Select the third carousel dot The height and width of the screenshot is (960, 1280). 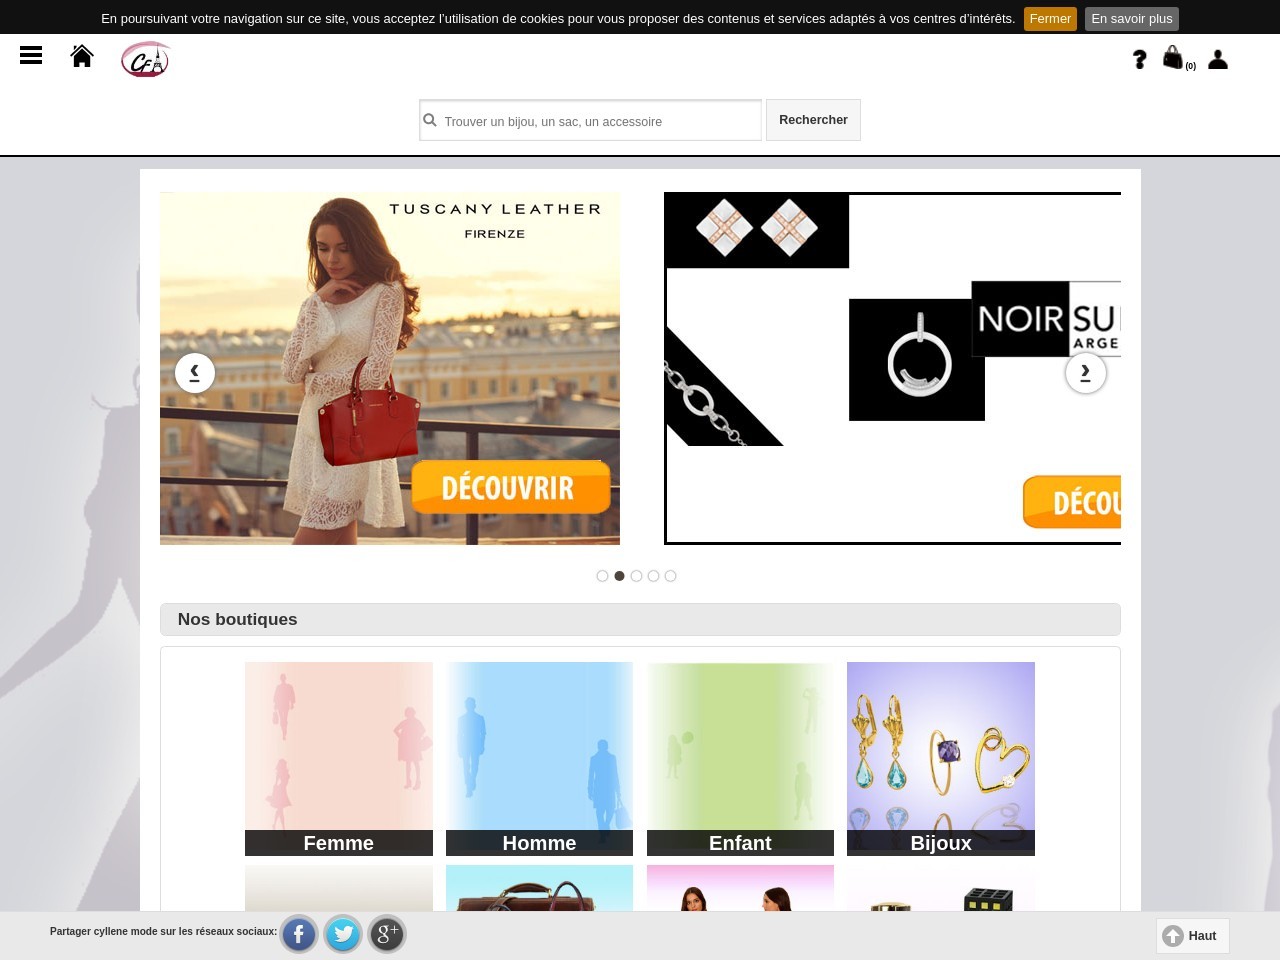coord(636,576)
